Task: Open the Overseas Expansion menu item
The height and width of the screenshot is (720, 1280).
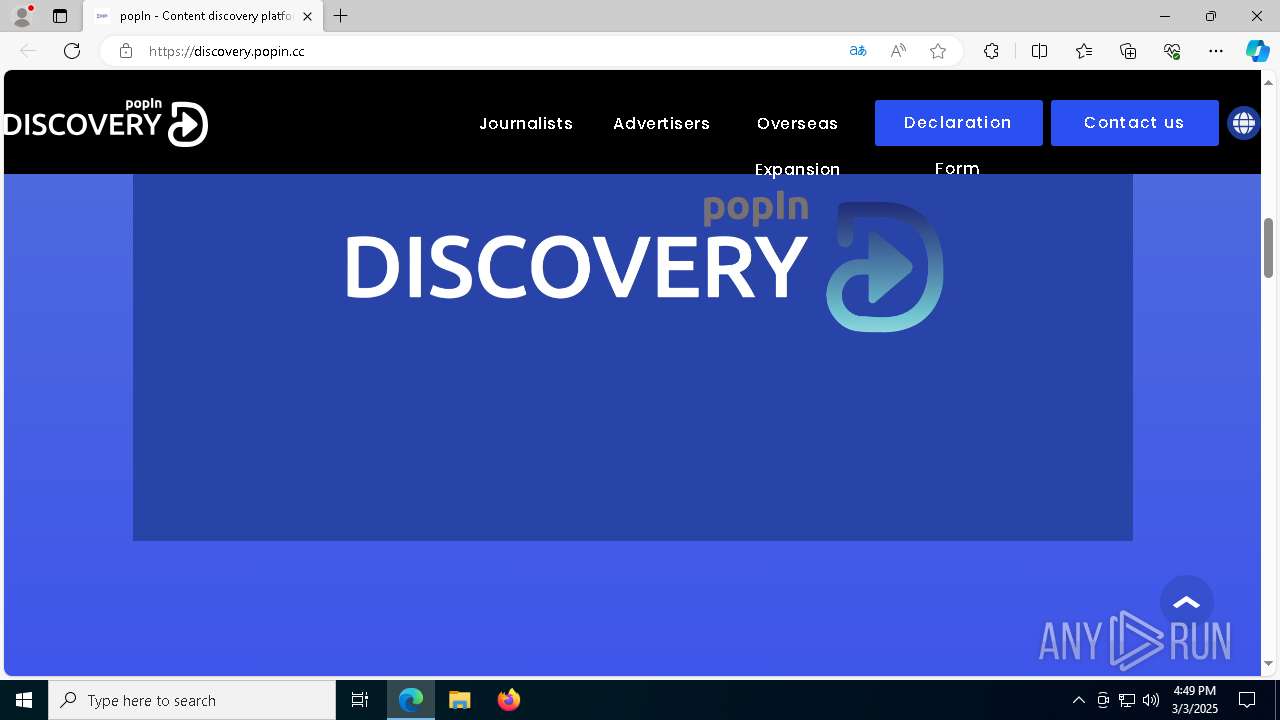Action: (x=797, y=146)
